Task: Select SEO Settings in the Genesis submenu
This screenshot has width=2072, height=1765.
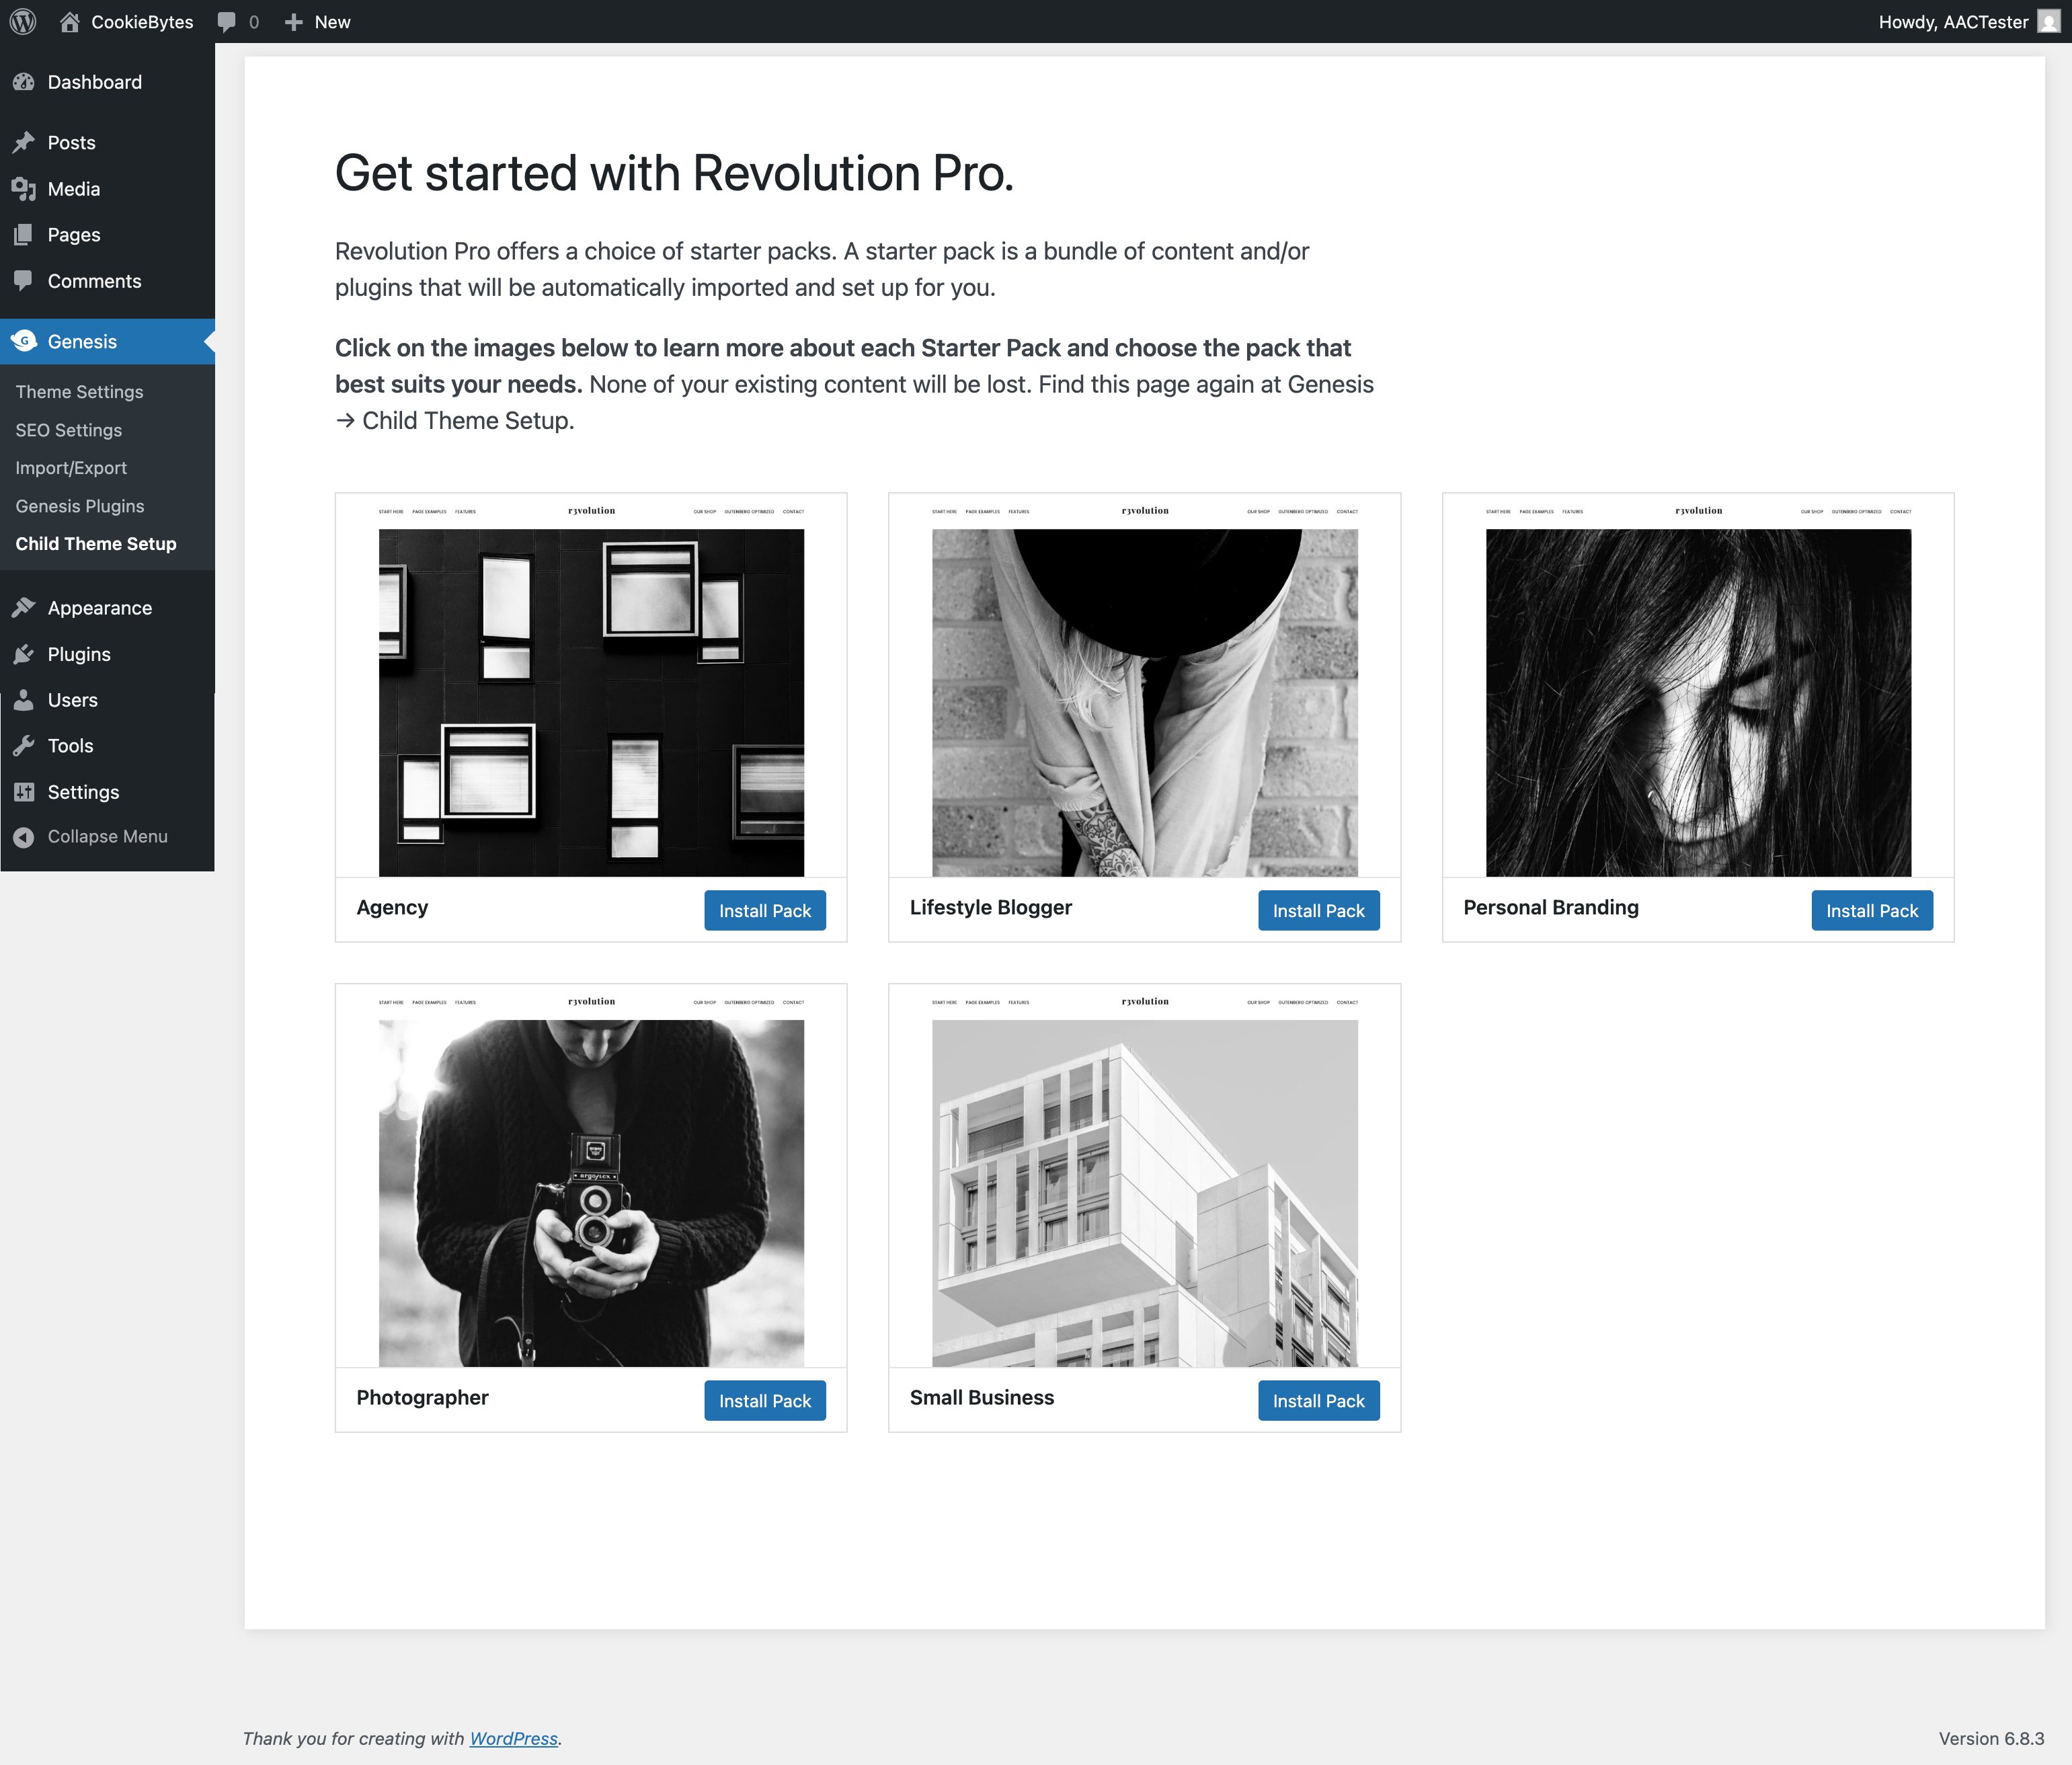Action: 68,430
